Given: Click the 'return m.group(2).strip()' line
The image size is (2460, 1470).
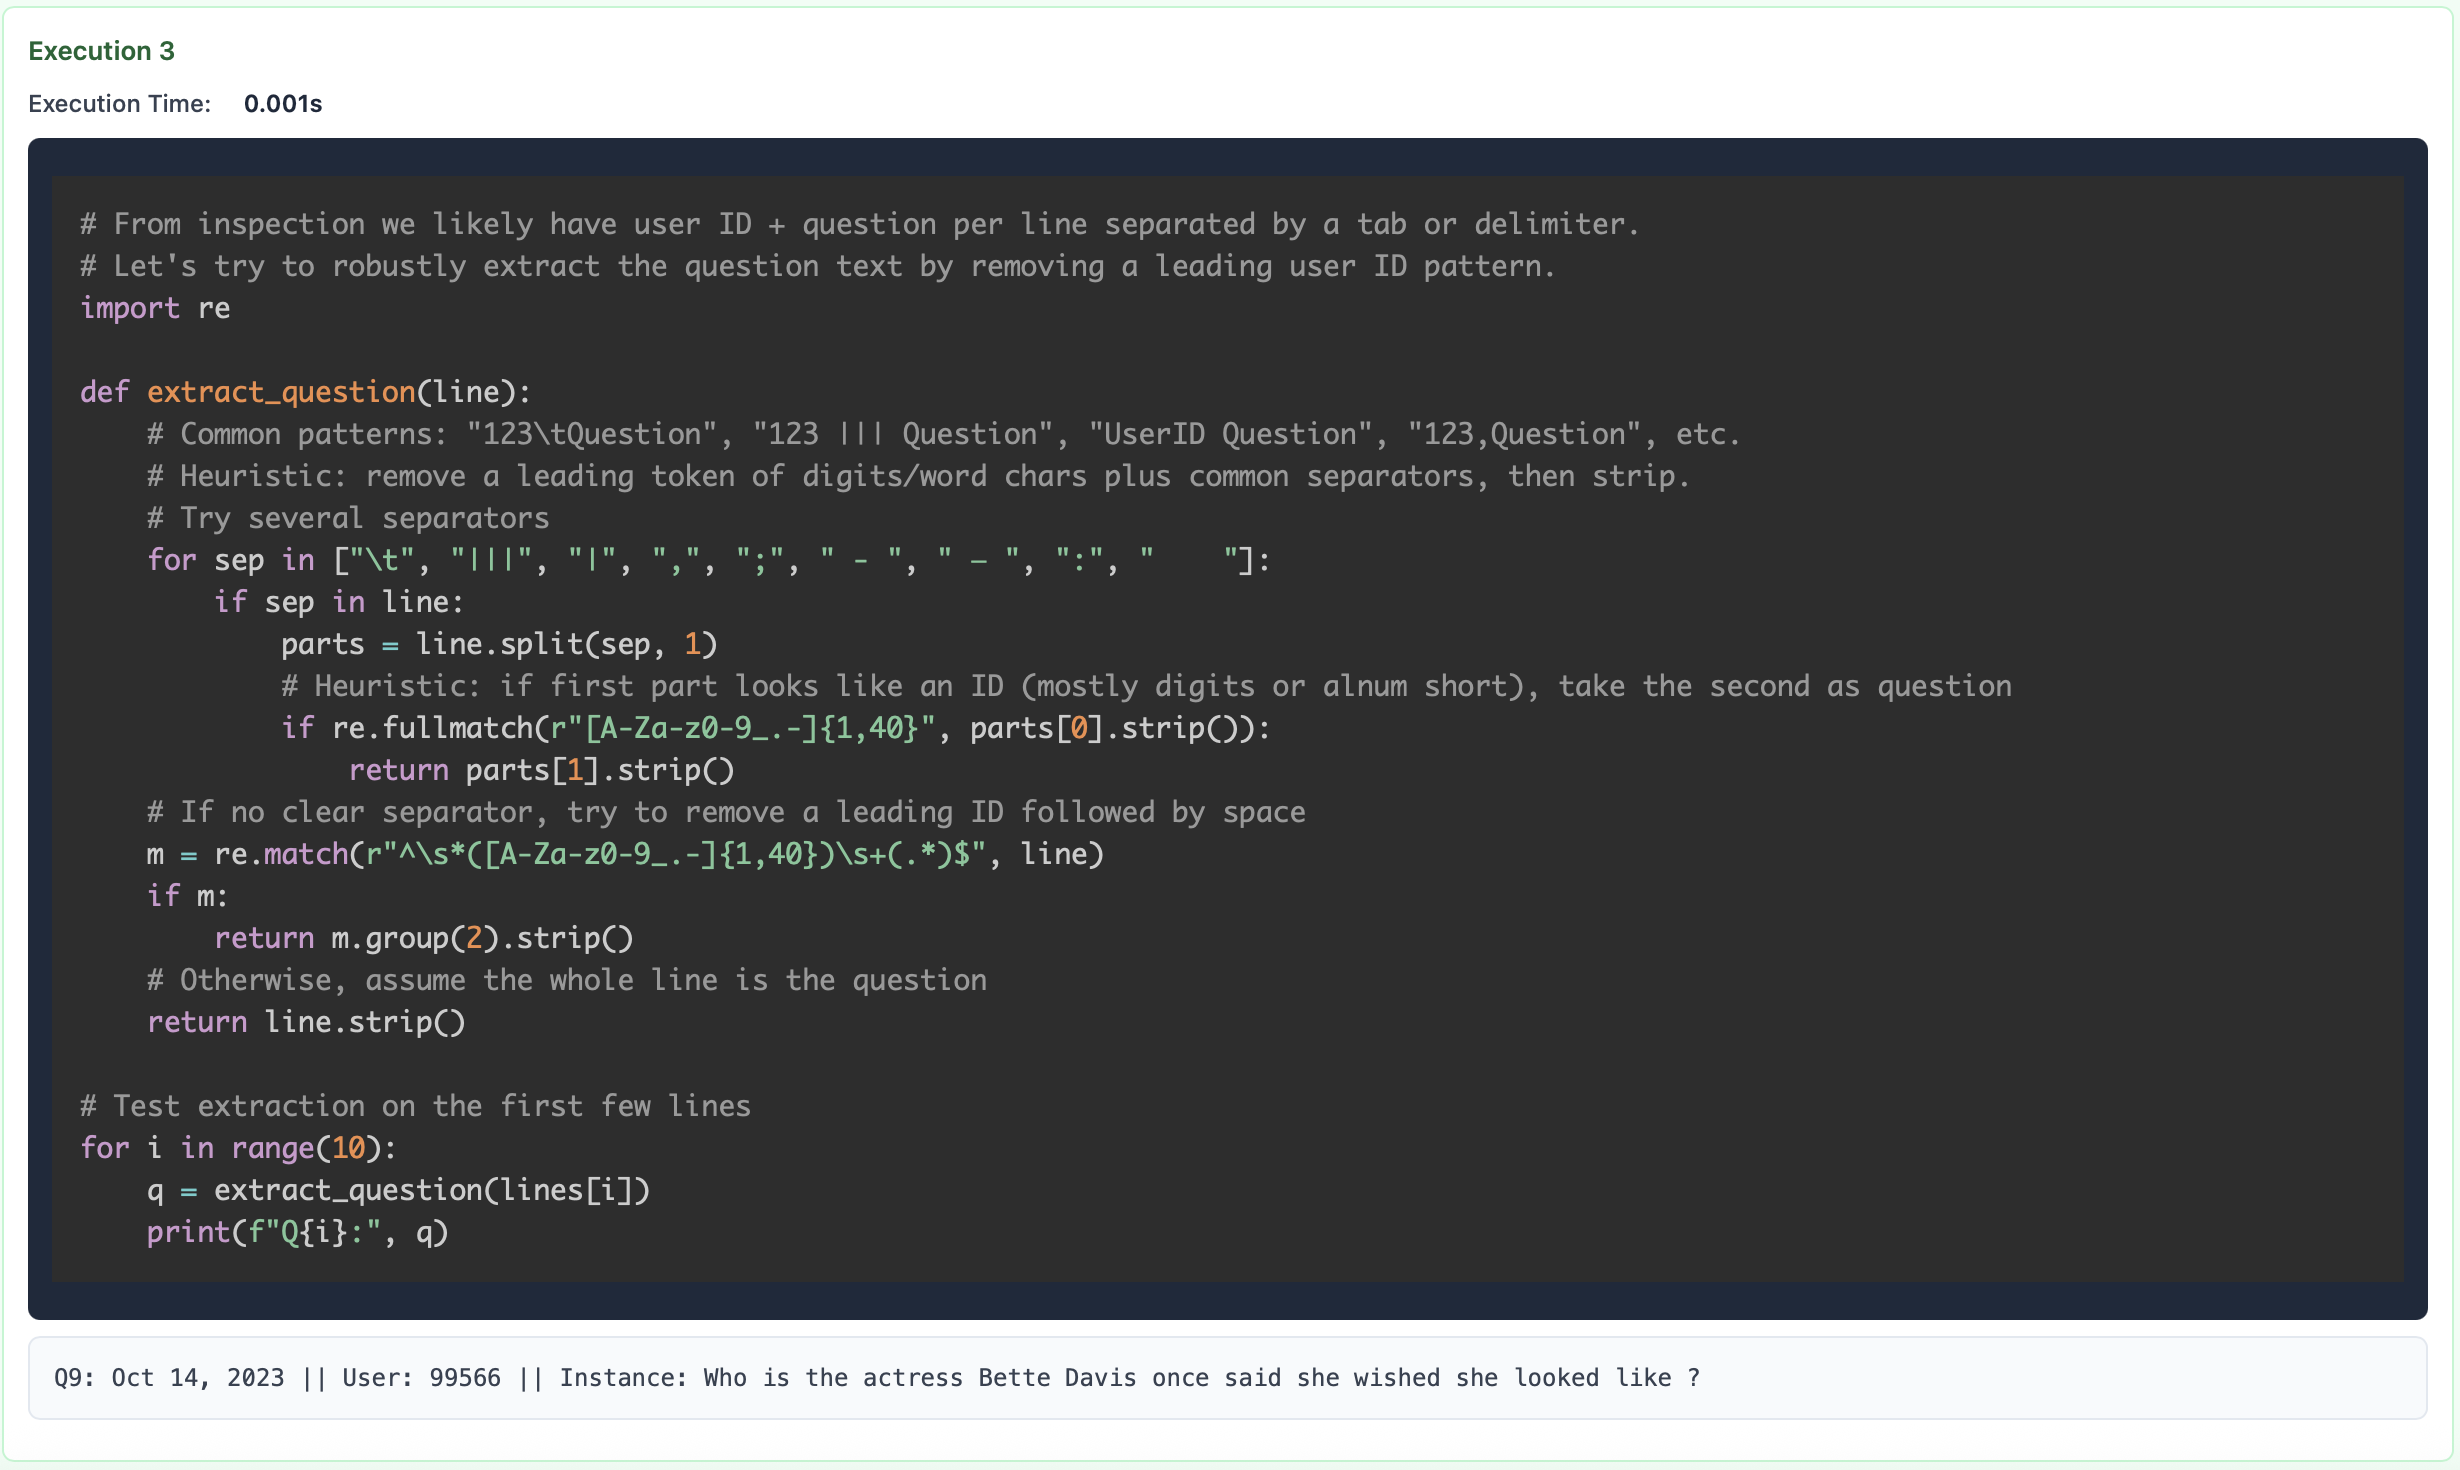Looking at the screenshot, I should [423, 938].
